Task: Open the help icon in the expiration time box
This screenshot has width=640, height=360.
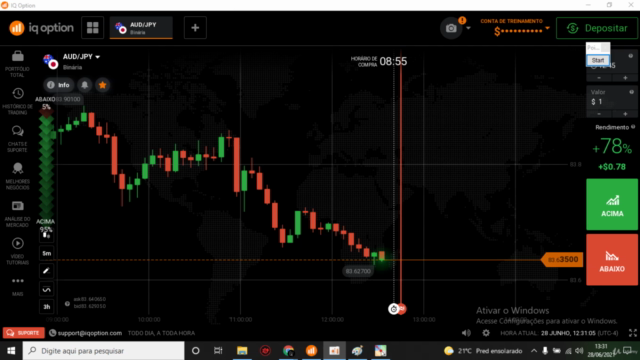Action: 631,56
